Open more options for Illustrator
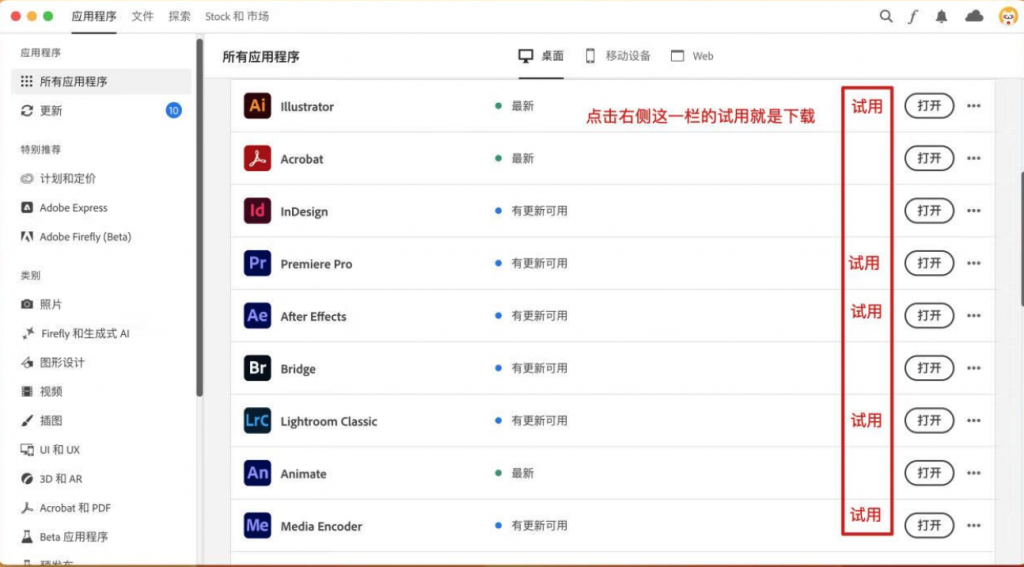This screenshot has width=1024, height=567. point(974,106)
